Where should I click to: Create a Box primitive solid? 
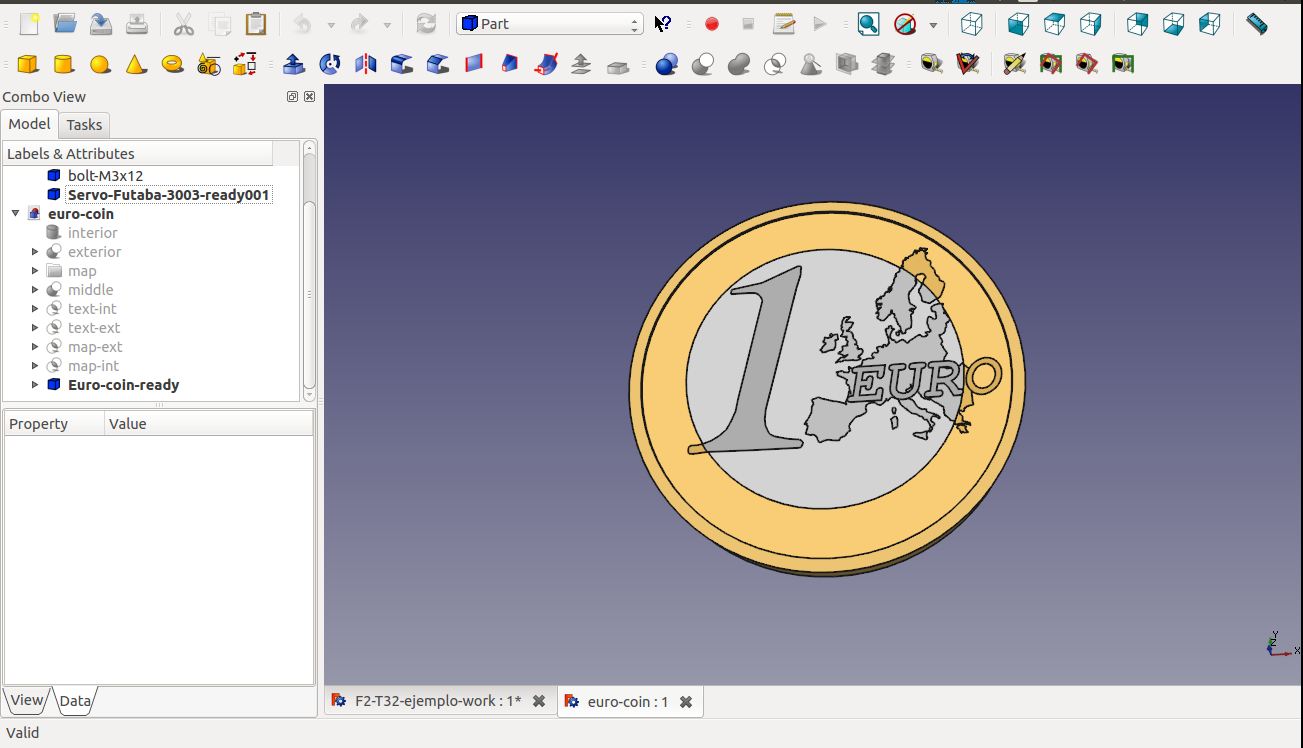click(28, 65)
